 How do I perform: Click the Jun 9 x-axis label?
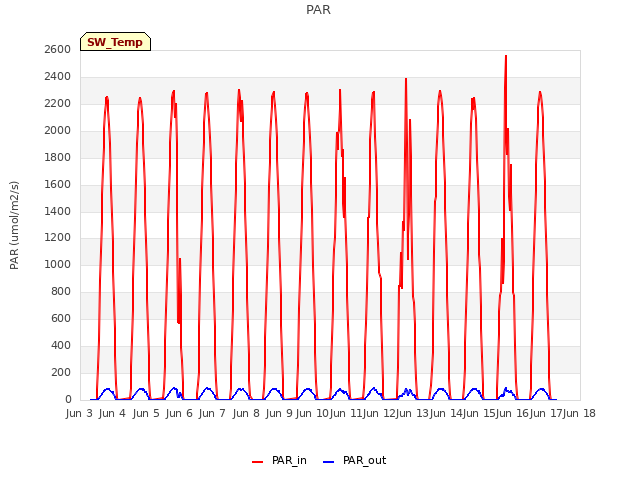coord(279,413)
